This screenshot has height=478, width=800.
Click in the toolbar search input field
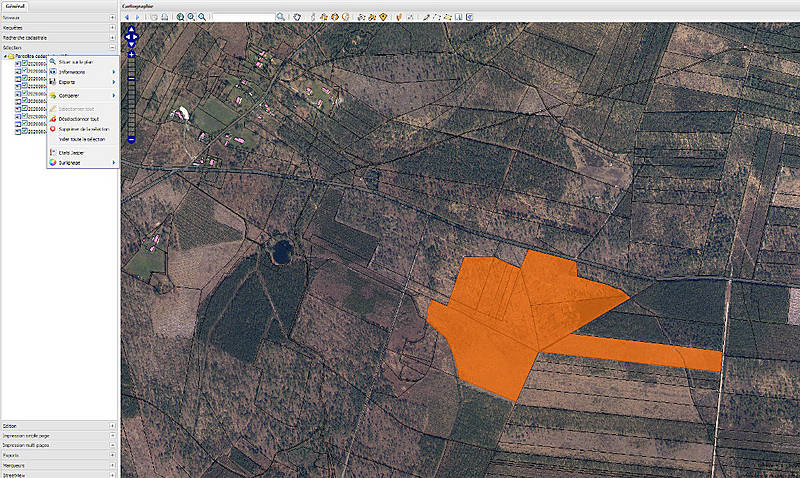point(243,17)
